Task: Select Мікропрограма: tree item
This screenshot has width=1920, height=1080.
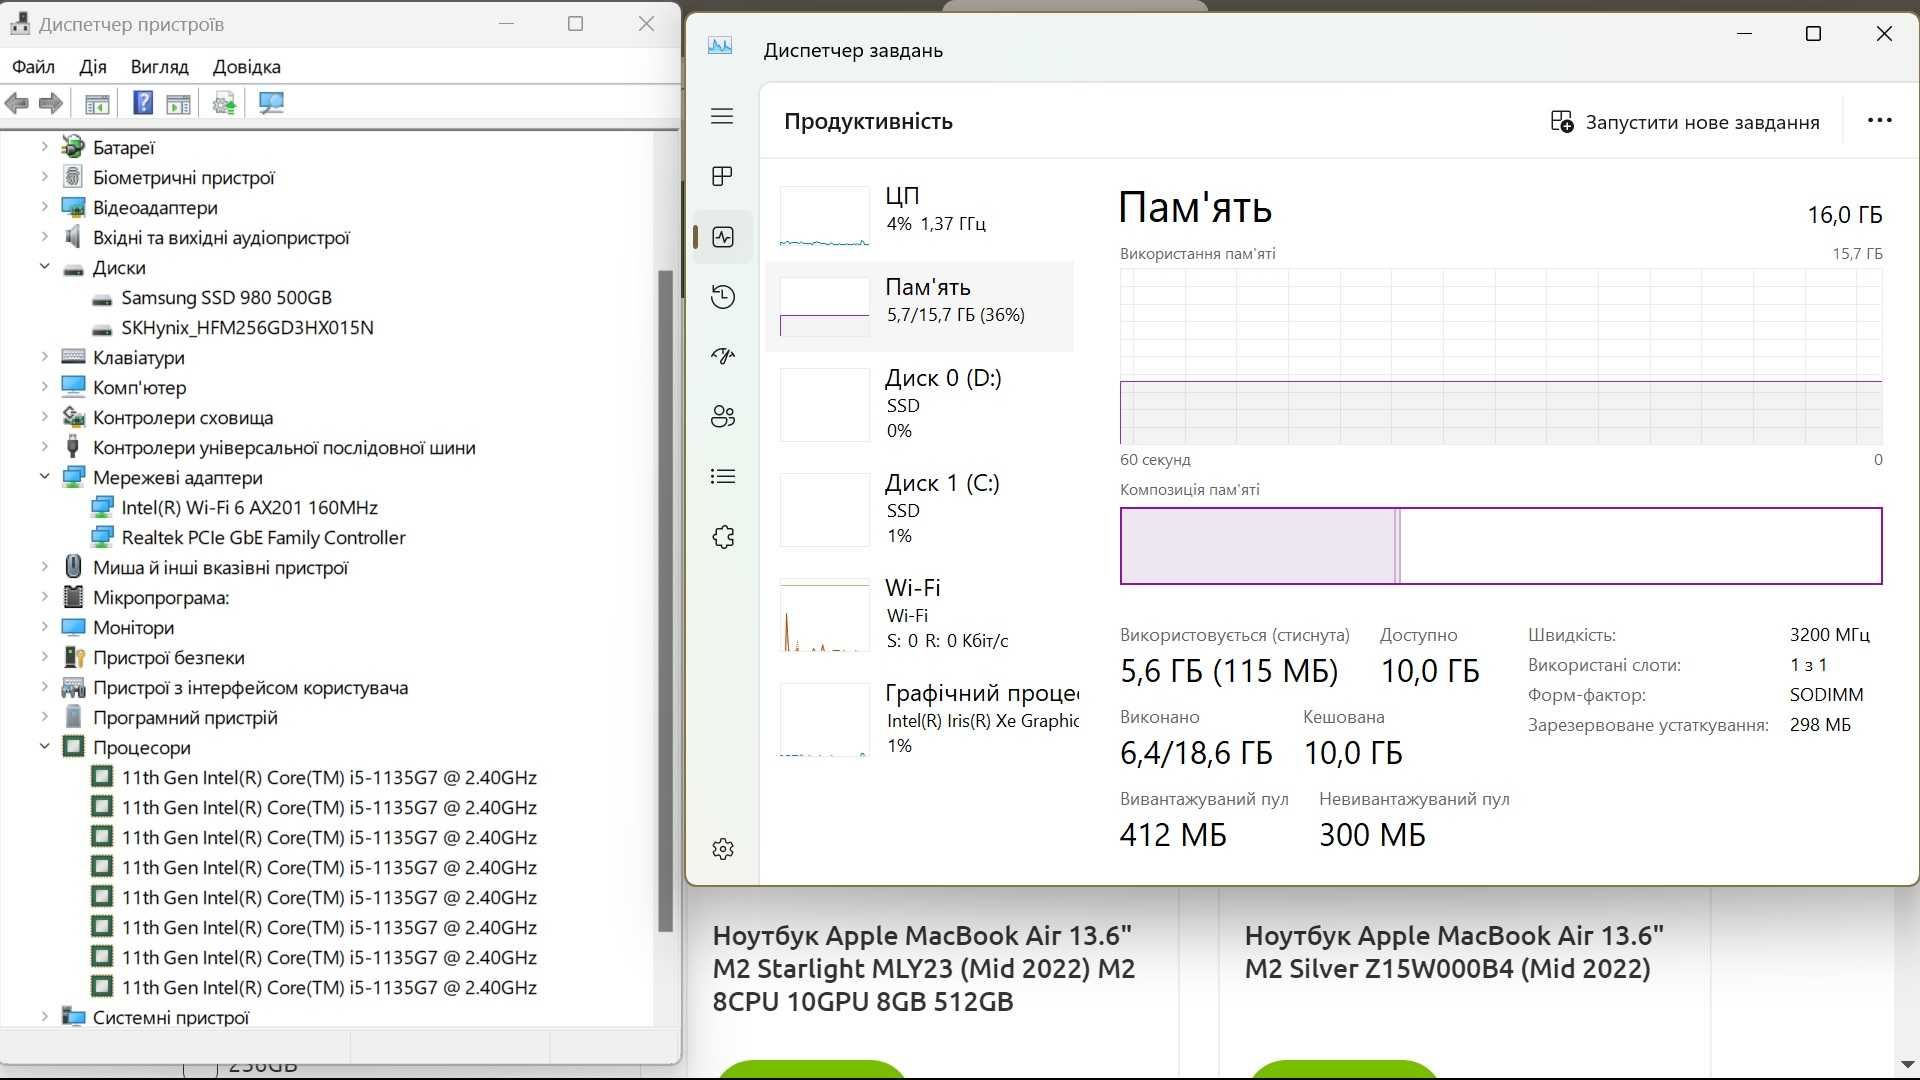Action: click(161, 598)
